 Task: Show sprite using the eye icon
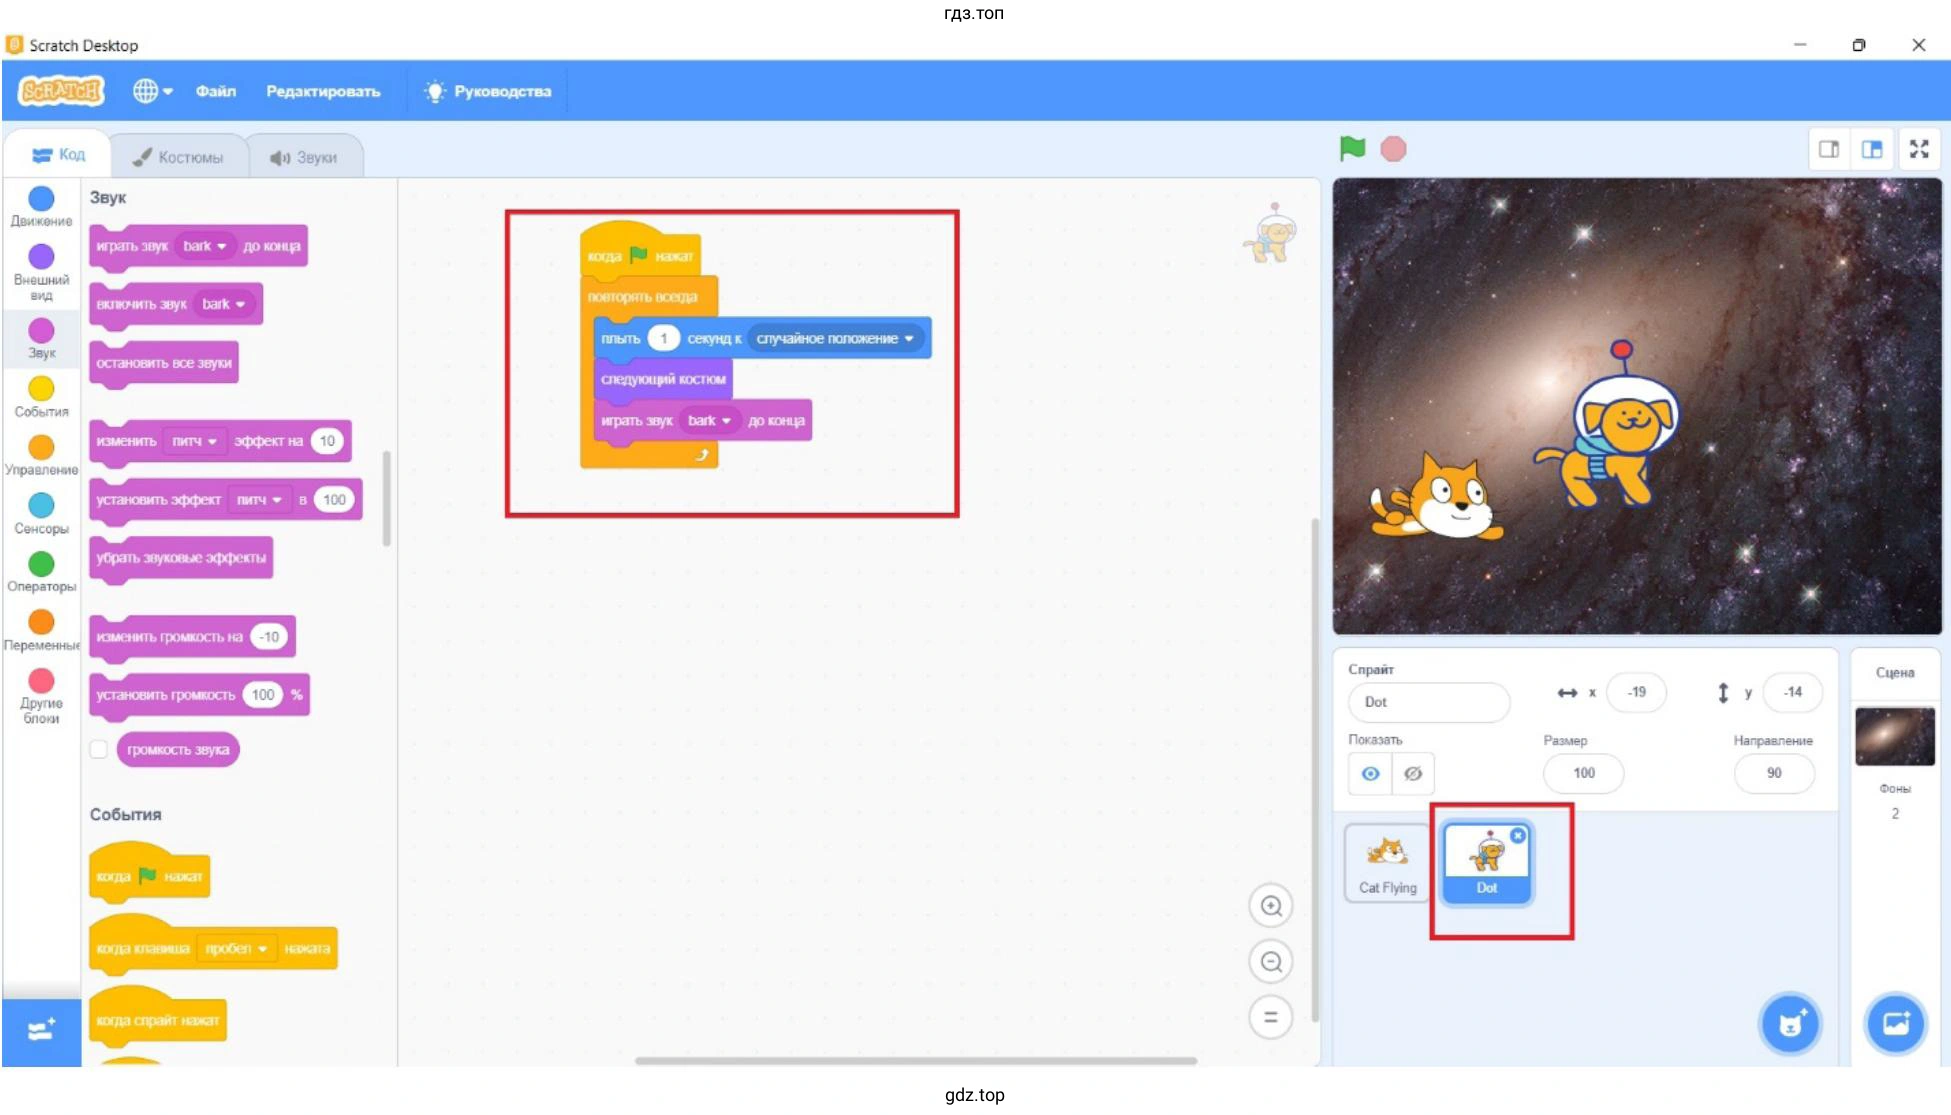[1370, 773]
